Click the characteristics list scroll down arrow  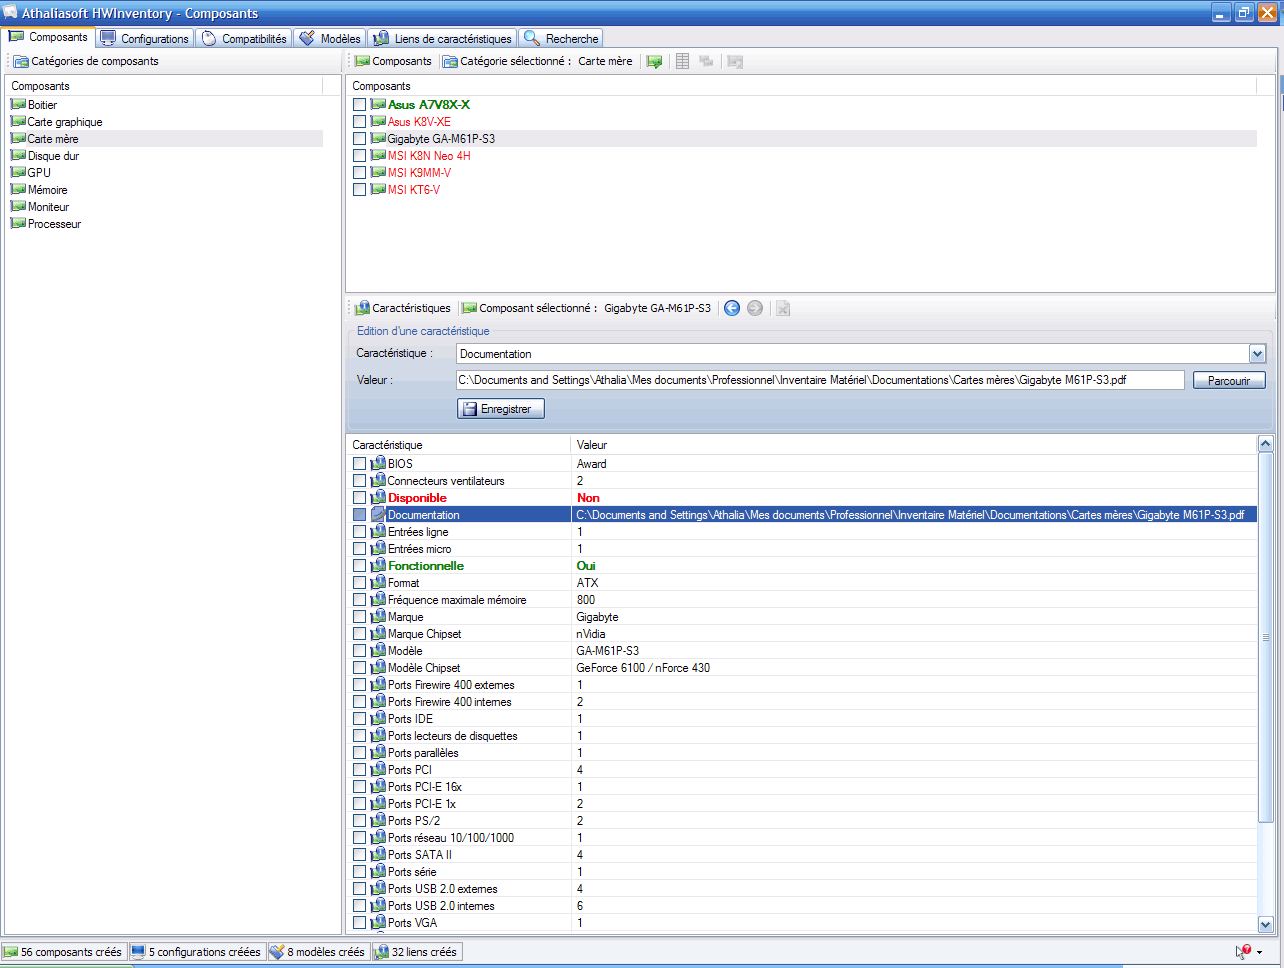coord(1265,925)
